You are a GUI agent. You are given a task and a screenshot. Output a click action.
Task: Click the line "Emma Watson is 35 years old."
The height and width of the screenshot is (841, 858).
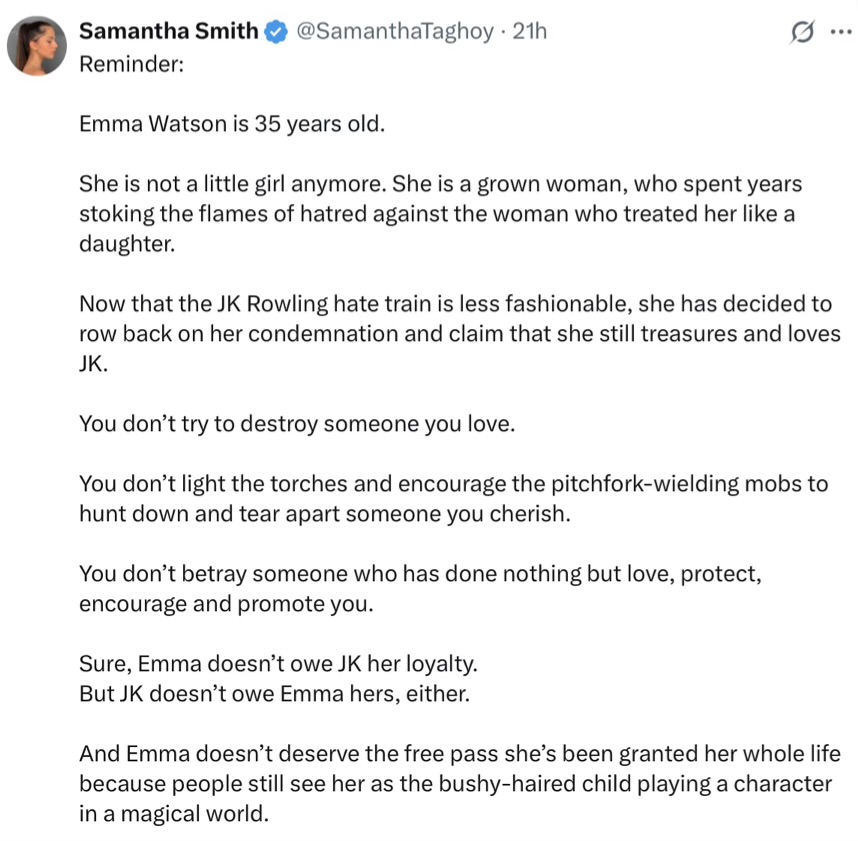pos(232,124)
